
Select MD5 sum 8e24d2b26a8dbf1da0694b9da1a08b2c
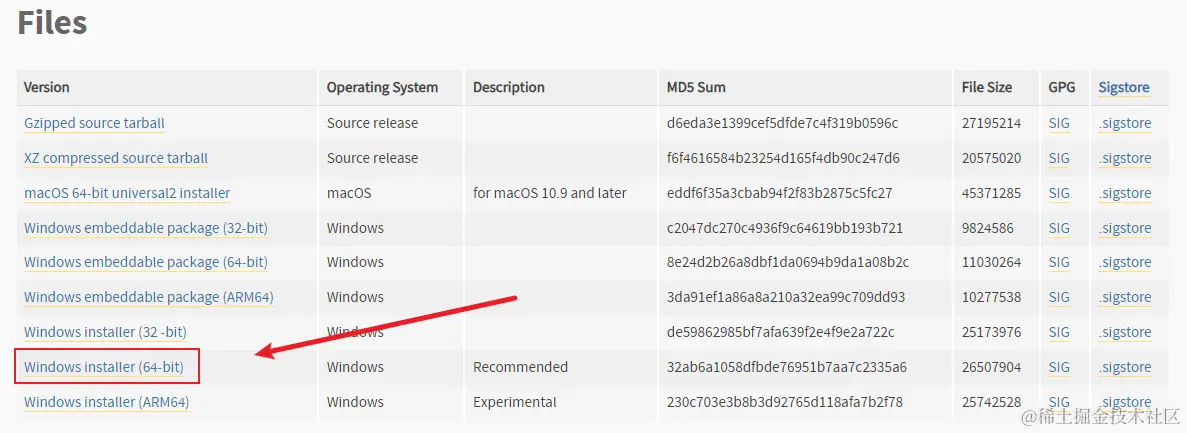pyautogui.click(x=787, y=262)
